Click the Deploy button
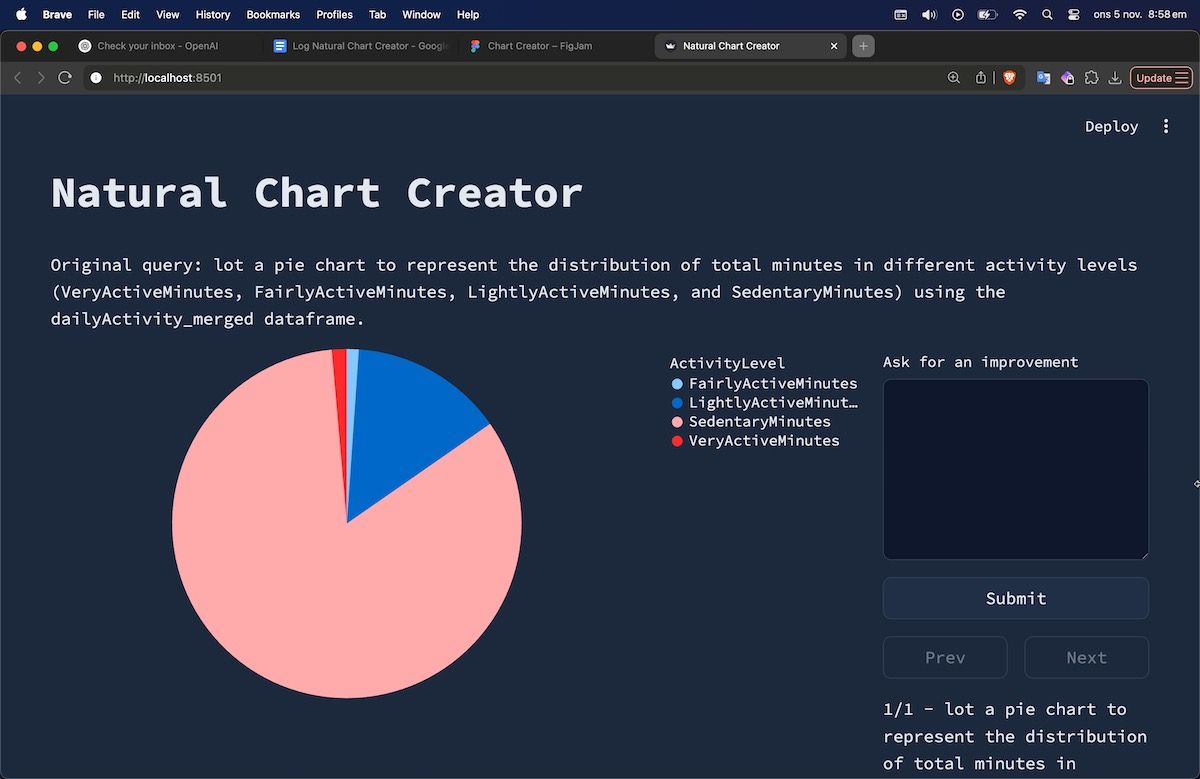The image size is (1200, 779). tap(1111, 126)
